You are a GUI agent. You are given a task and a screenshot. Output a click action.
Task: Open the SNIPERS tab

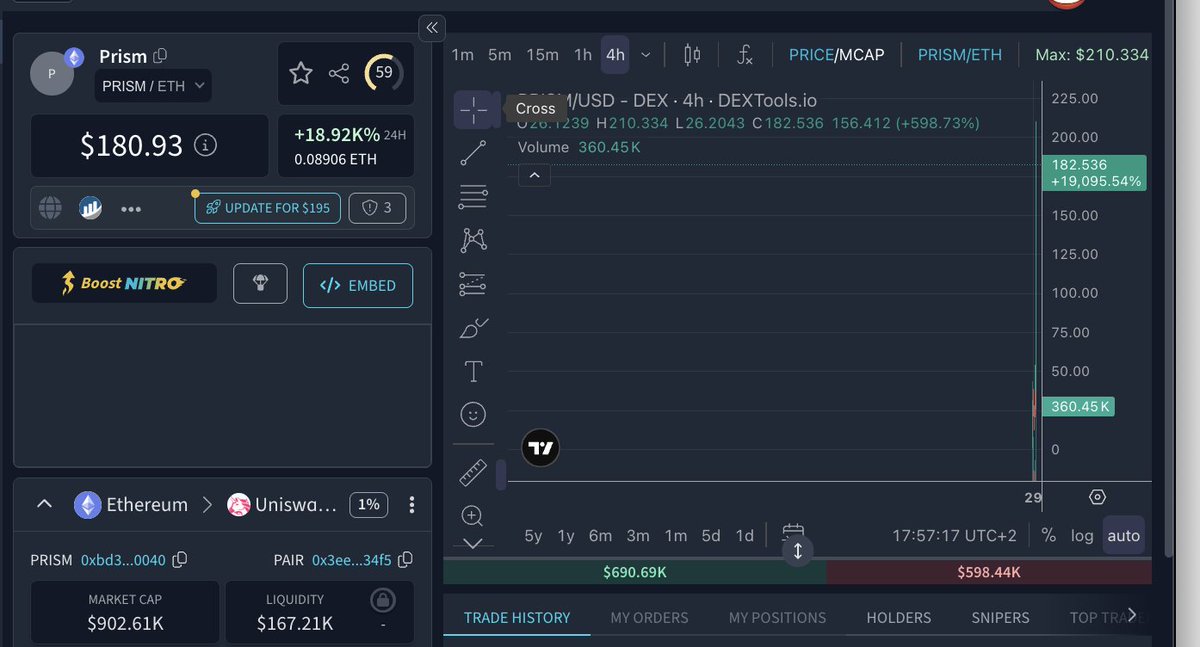click(1001, 618)
